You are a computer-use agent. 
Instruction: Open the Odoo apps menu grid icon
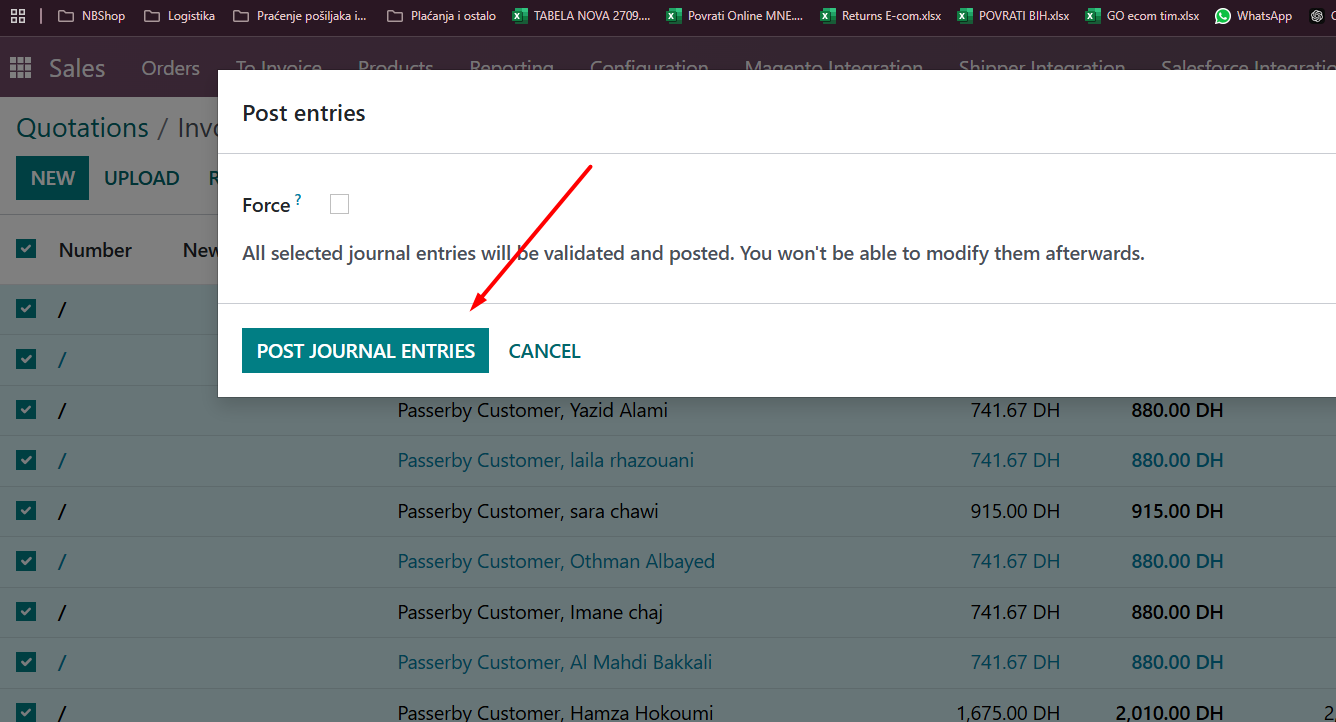pyautogui.click(x=20, y=68)
